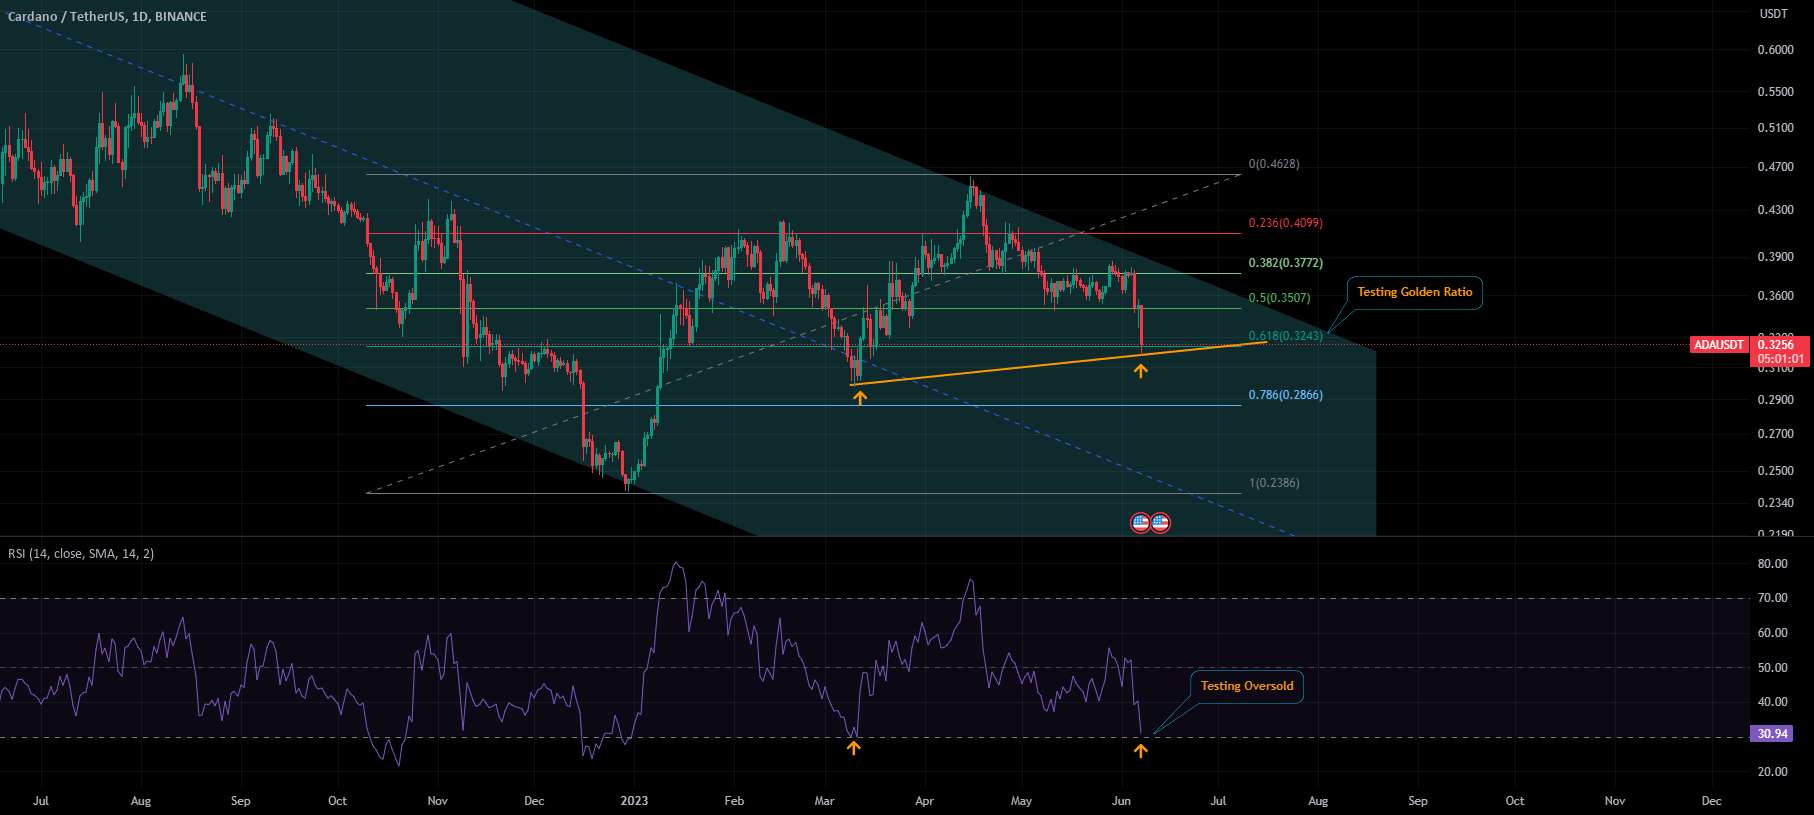Select the orange arrow under the March price low
The height and width of the screenshot is (815, 1814).
(860, 397)
